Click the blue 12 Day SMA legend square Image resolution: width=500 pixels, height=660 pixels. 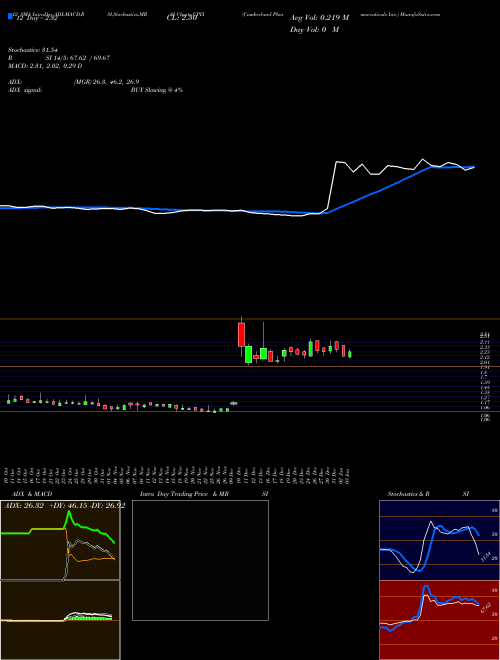10,17
